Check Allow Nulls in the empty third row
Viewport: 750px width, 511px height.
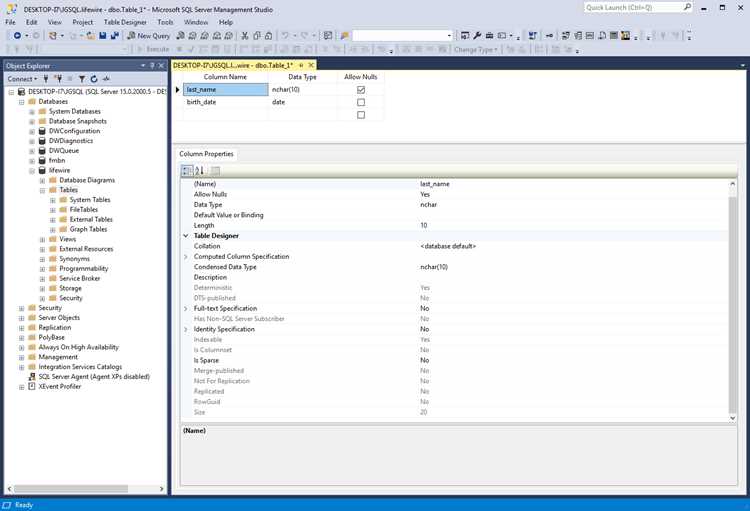pos(361,115)
